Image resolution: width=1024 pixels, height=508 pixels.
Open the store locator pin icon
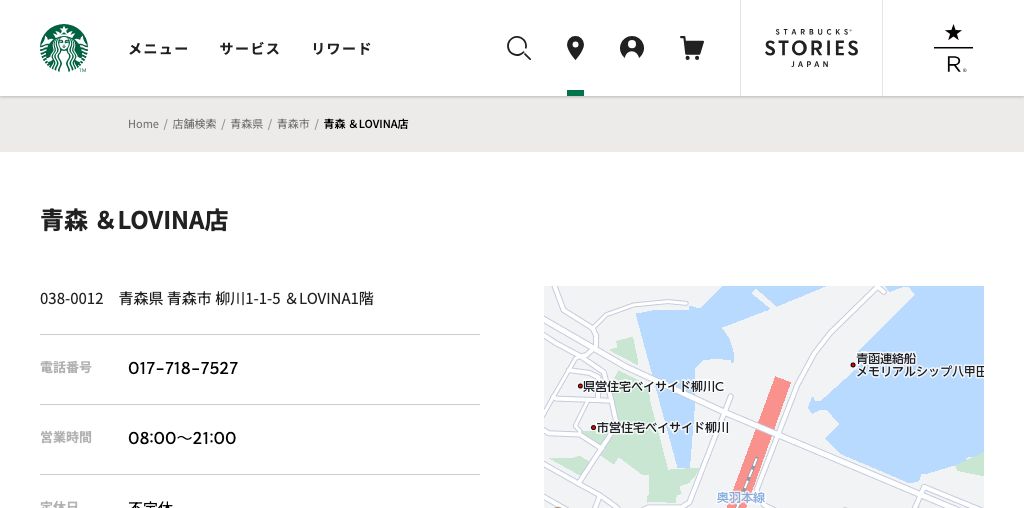pos(575,48)
